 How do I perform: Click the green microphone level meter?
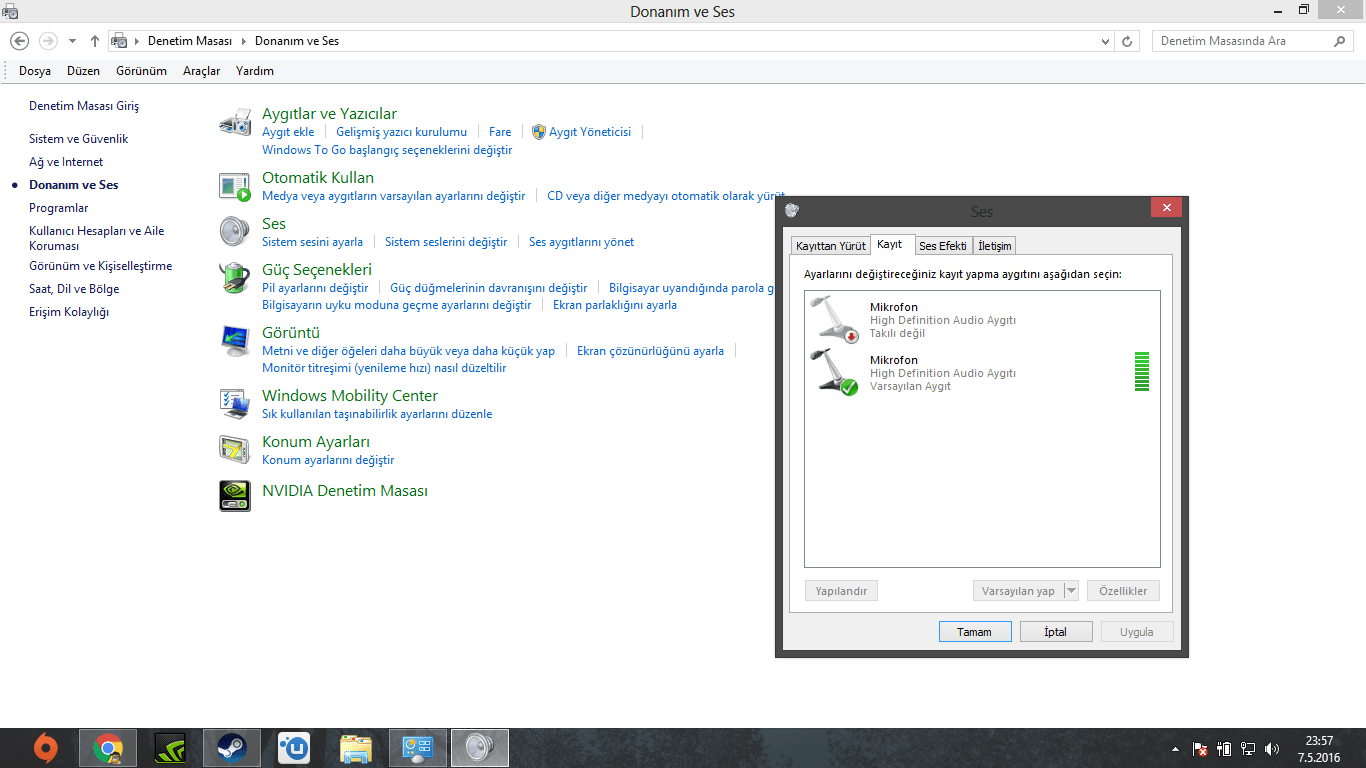click(1142, 372)
